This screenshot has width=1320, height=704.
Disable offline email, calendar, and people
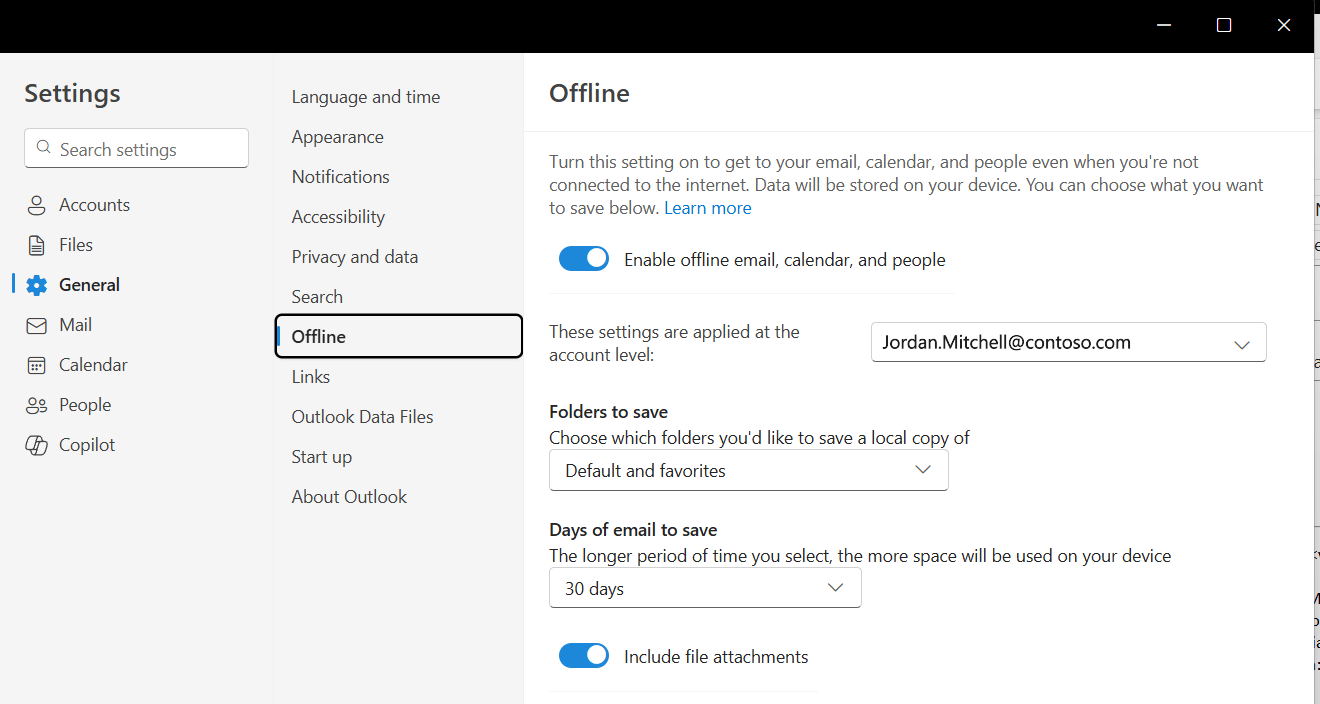click(584, 258)
